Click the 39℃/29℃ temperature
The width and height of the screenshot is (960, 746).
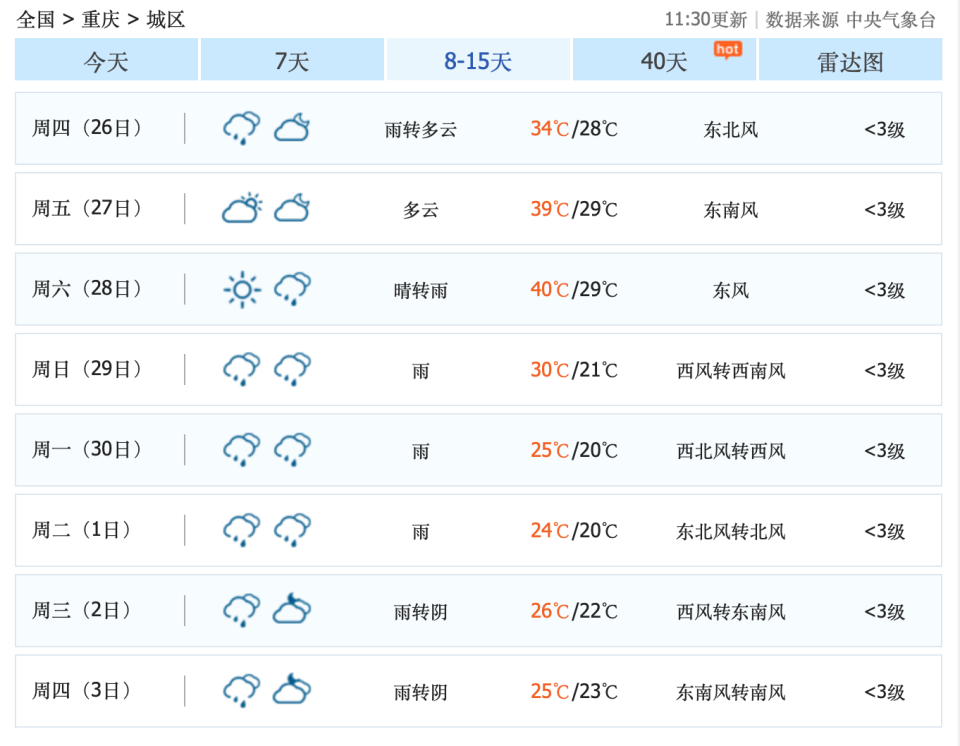click(574, 209)
